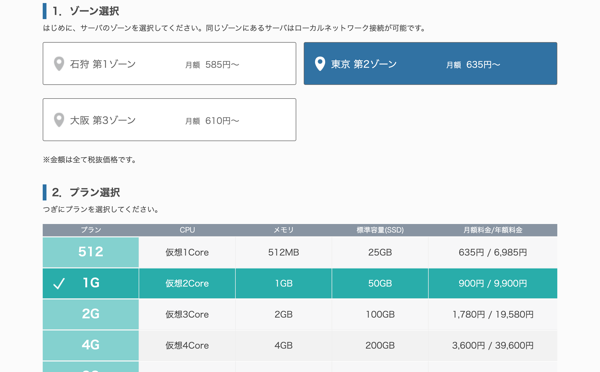Click the 635円 / 6,985円 price cell
600x372 pixels.
click(x=493, y=252)
